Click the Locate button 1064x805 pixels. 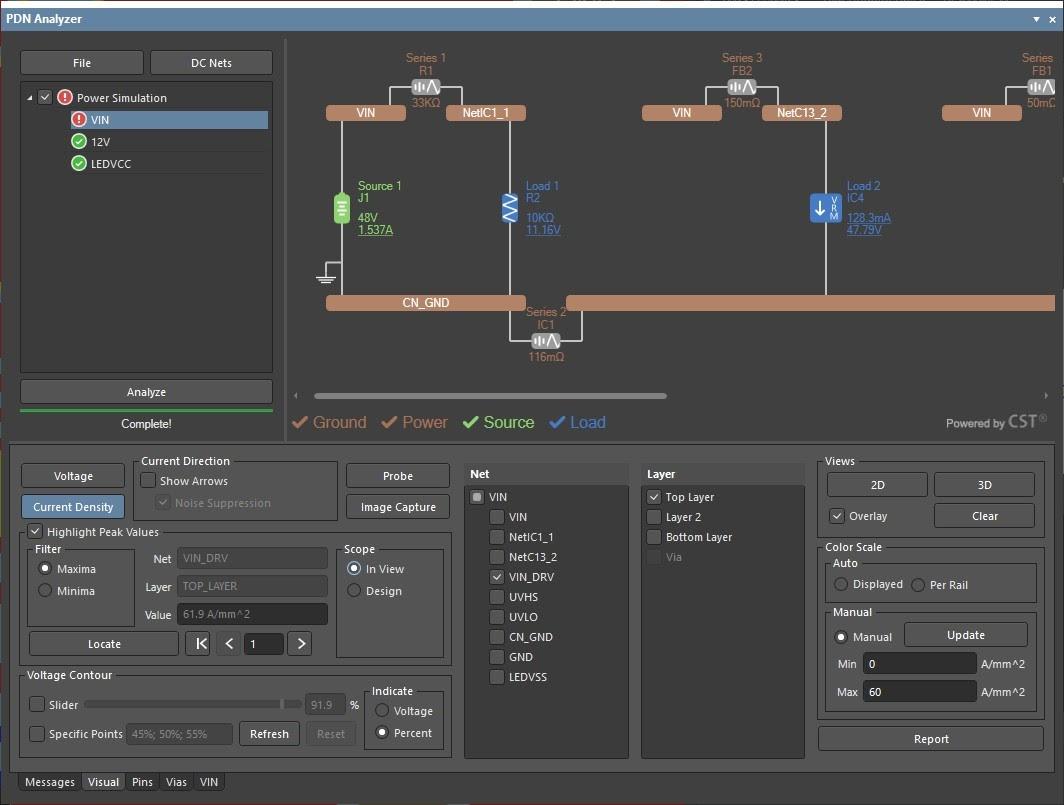(104, 643)
